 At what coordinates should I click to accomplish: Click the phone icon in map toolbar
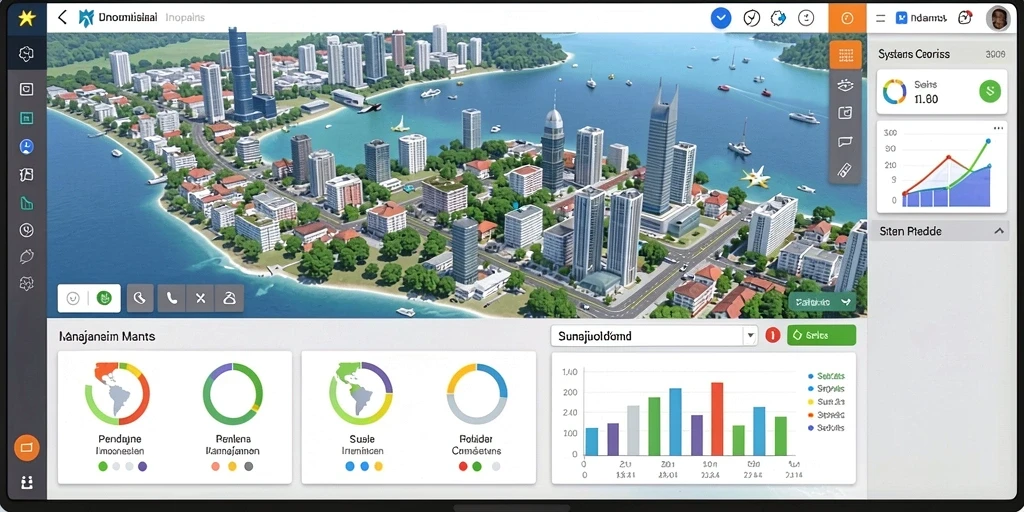(x=172, y=298)
